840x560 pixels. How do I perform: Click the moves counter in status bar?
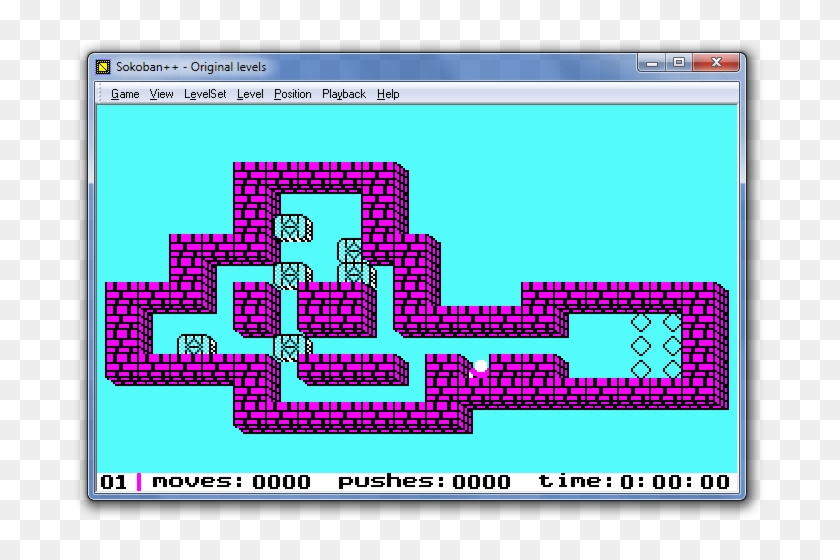click(231, 482)
